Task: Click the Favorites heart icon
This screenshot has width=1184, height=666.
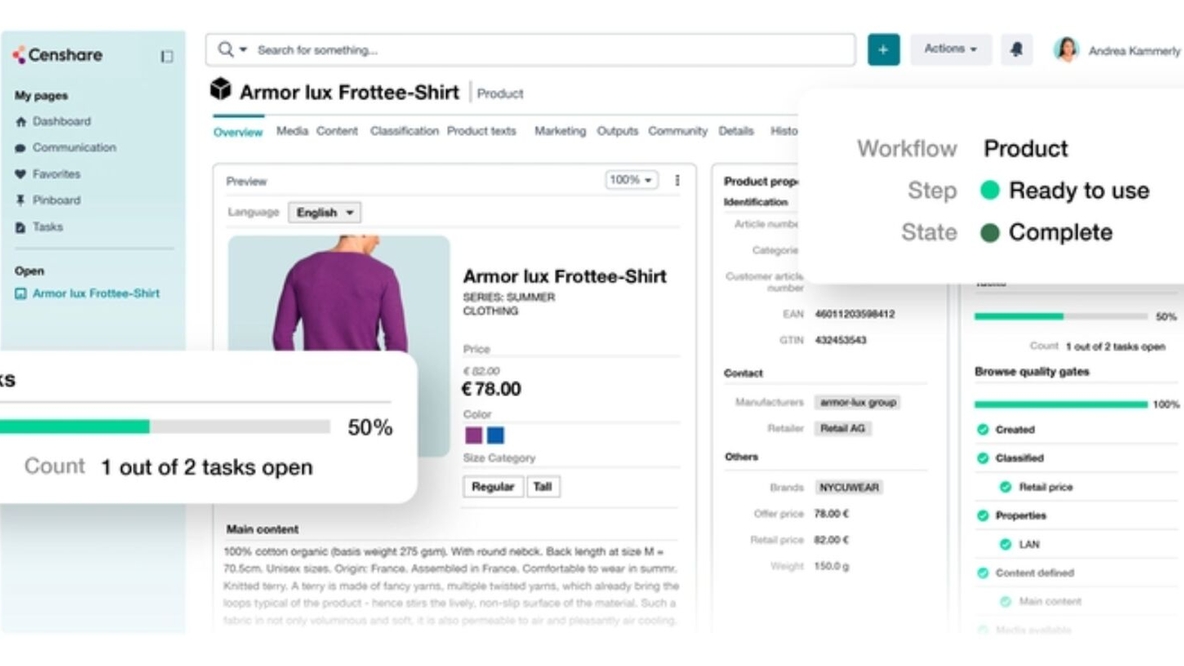Action: [x=20, y=174]
